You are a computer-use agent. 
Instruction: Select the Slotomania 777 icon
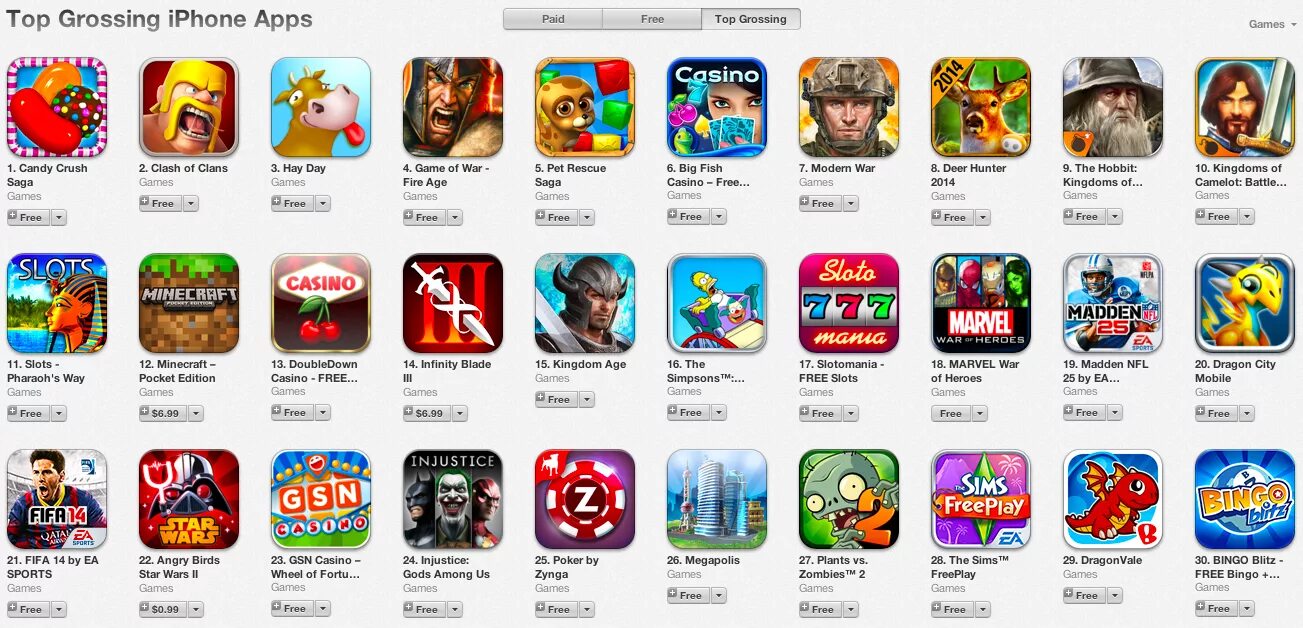pyautogui.click(x=849, y=303)
